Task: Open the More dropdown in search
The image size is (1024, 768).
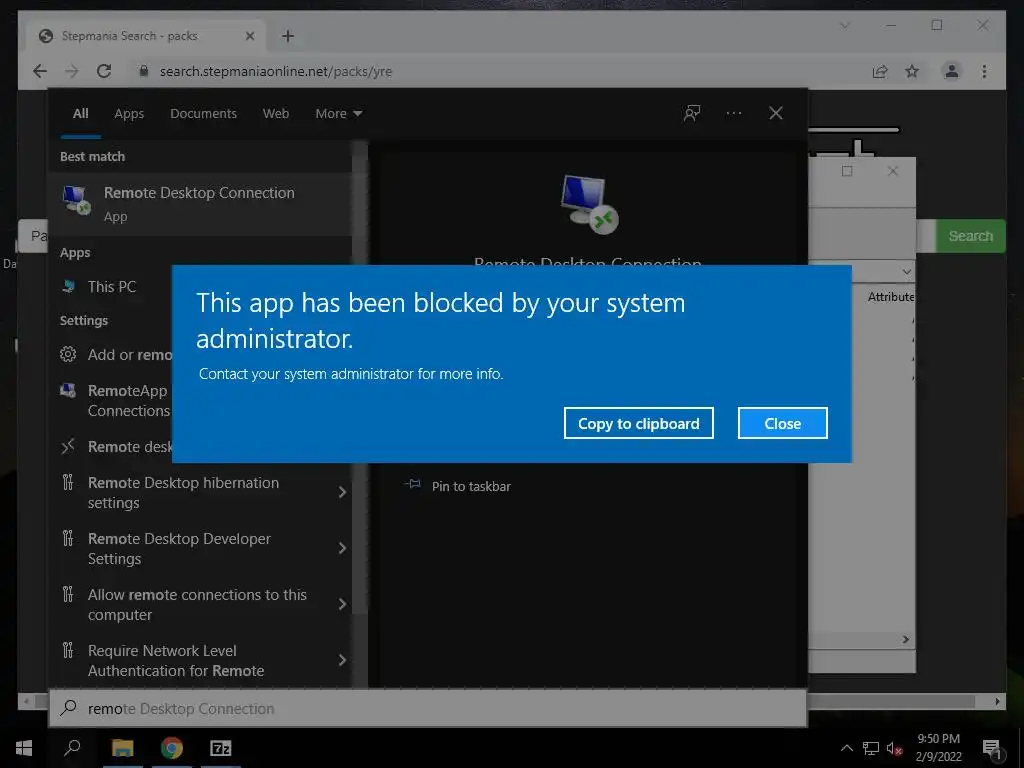Action: pyautogui.click(x=338, y=114)
